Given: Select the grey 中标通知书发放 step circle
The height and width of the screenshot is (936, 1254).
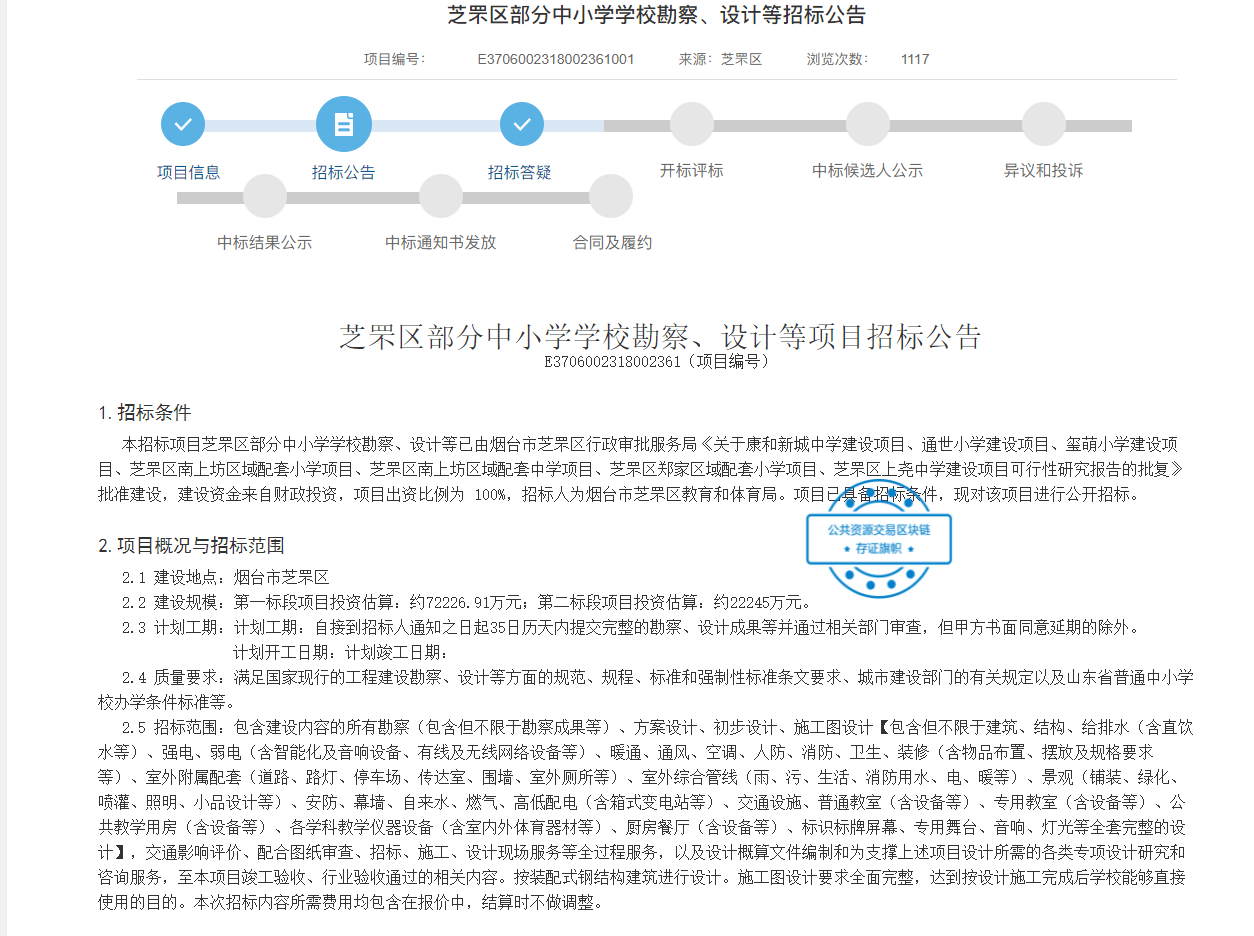Looking at the screenshot, I should click(x=441, y=196).
